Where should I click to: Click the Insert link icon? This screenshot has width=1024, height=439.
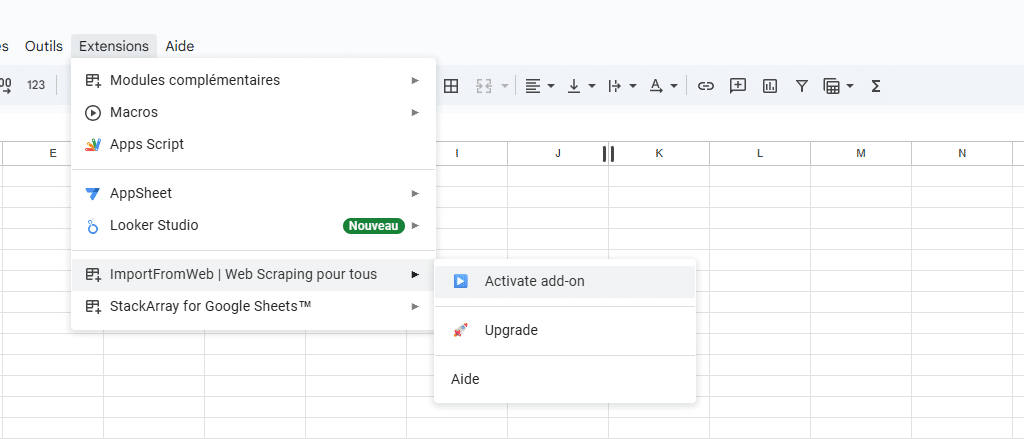[706, 86]
